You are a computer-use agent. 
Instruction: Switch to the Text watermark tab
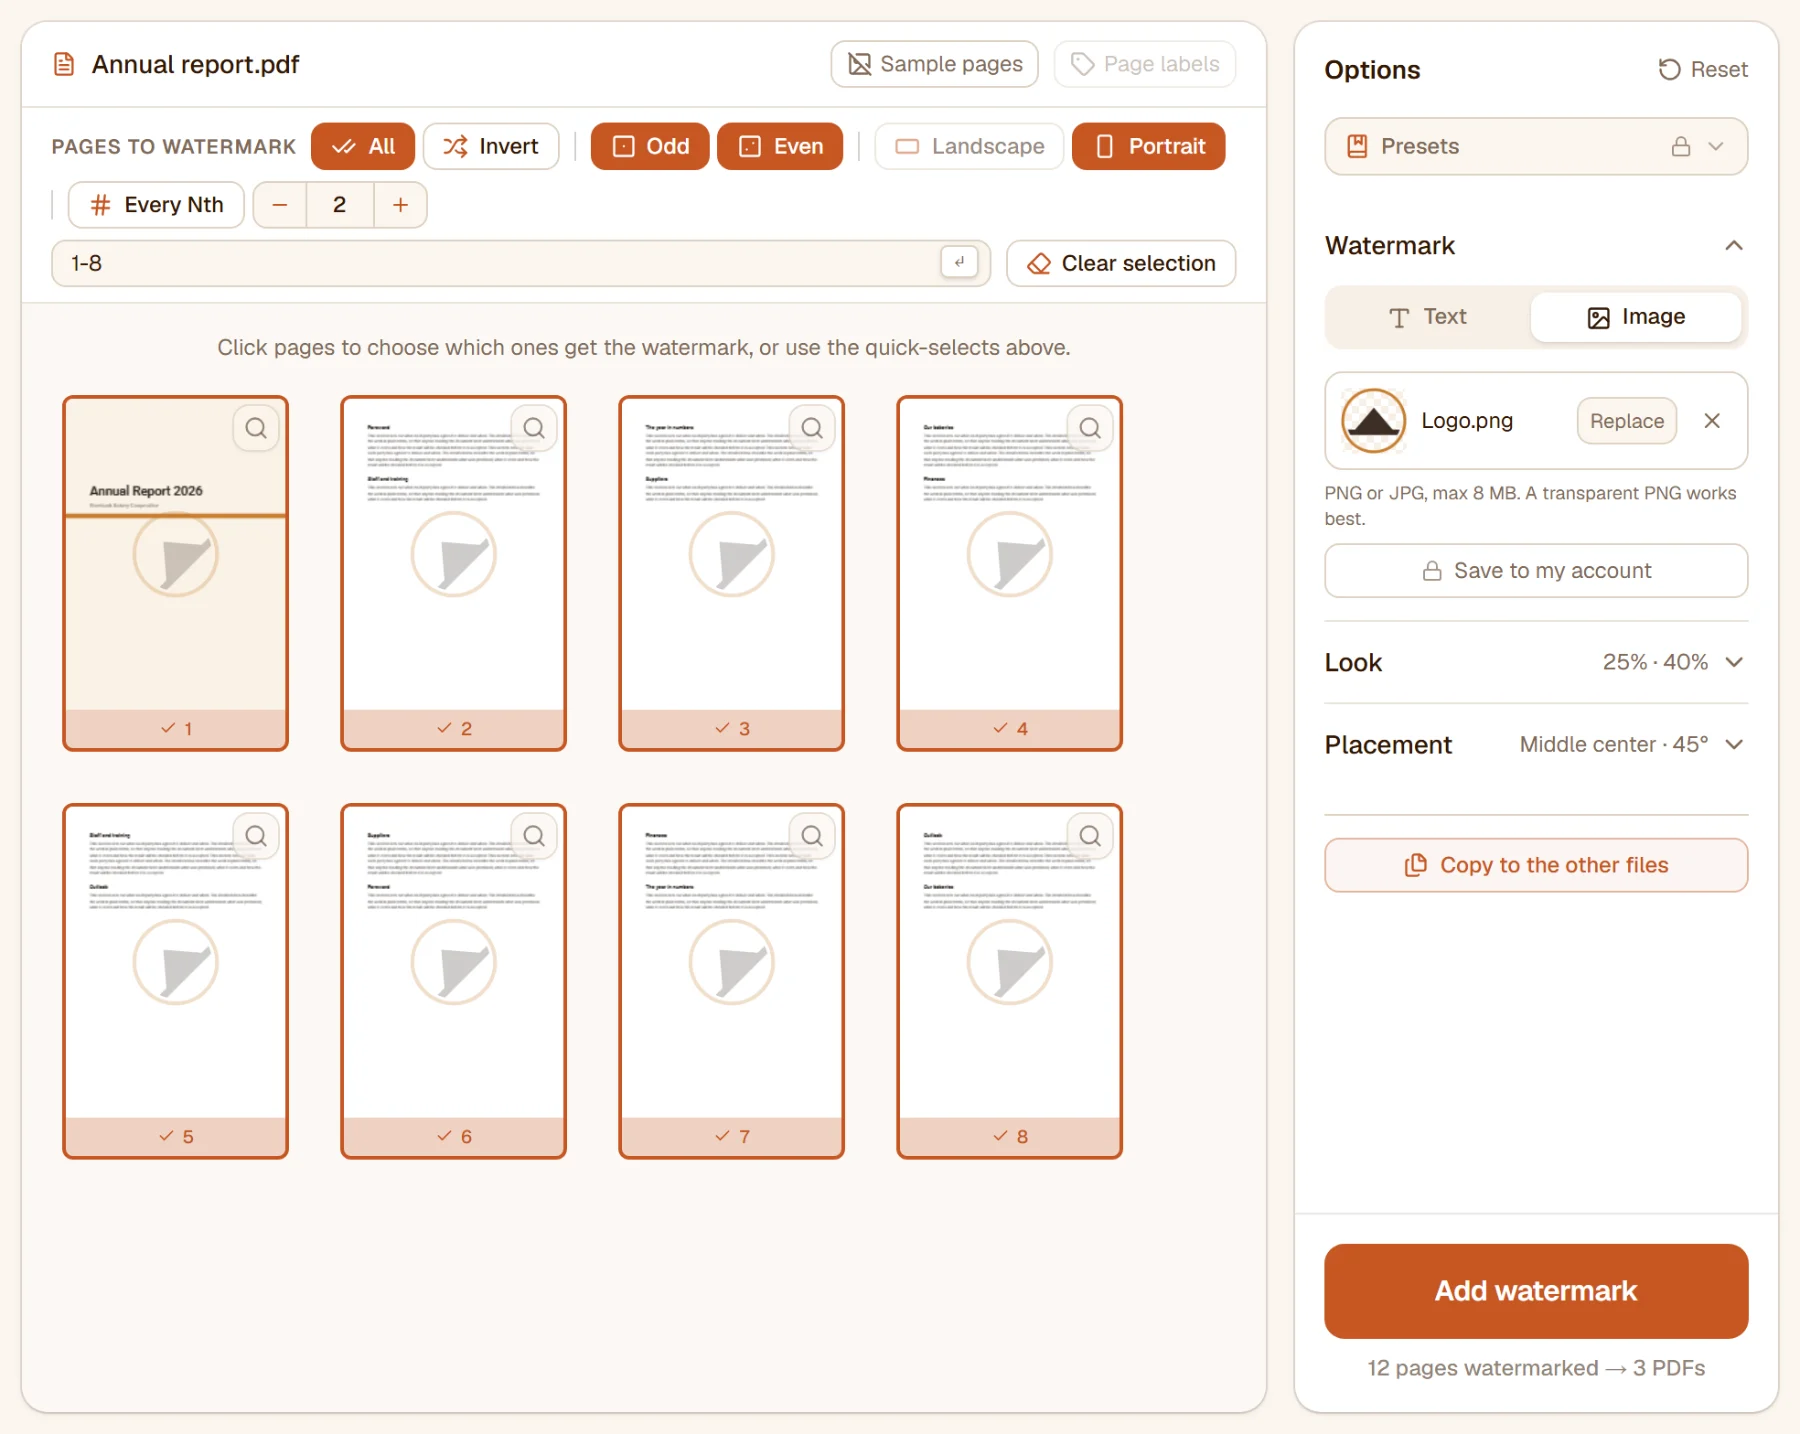click(x=1428, y=317)
